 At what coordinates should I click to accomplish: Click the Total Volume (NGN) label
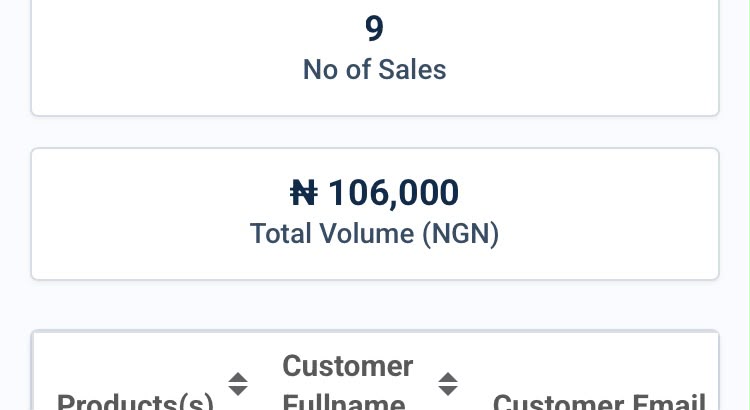(x=375, y=233)
